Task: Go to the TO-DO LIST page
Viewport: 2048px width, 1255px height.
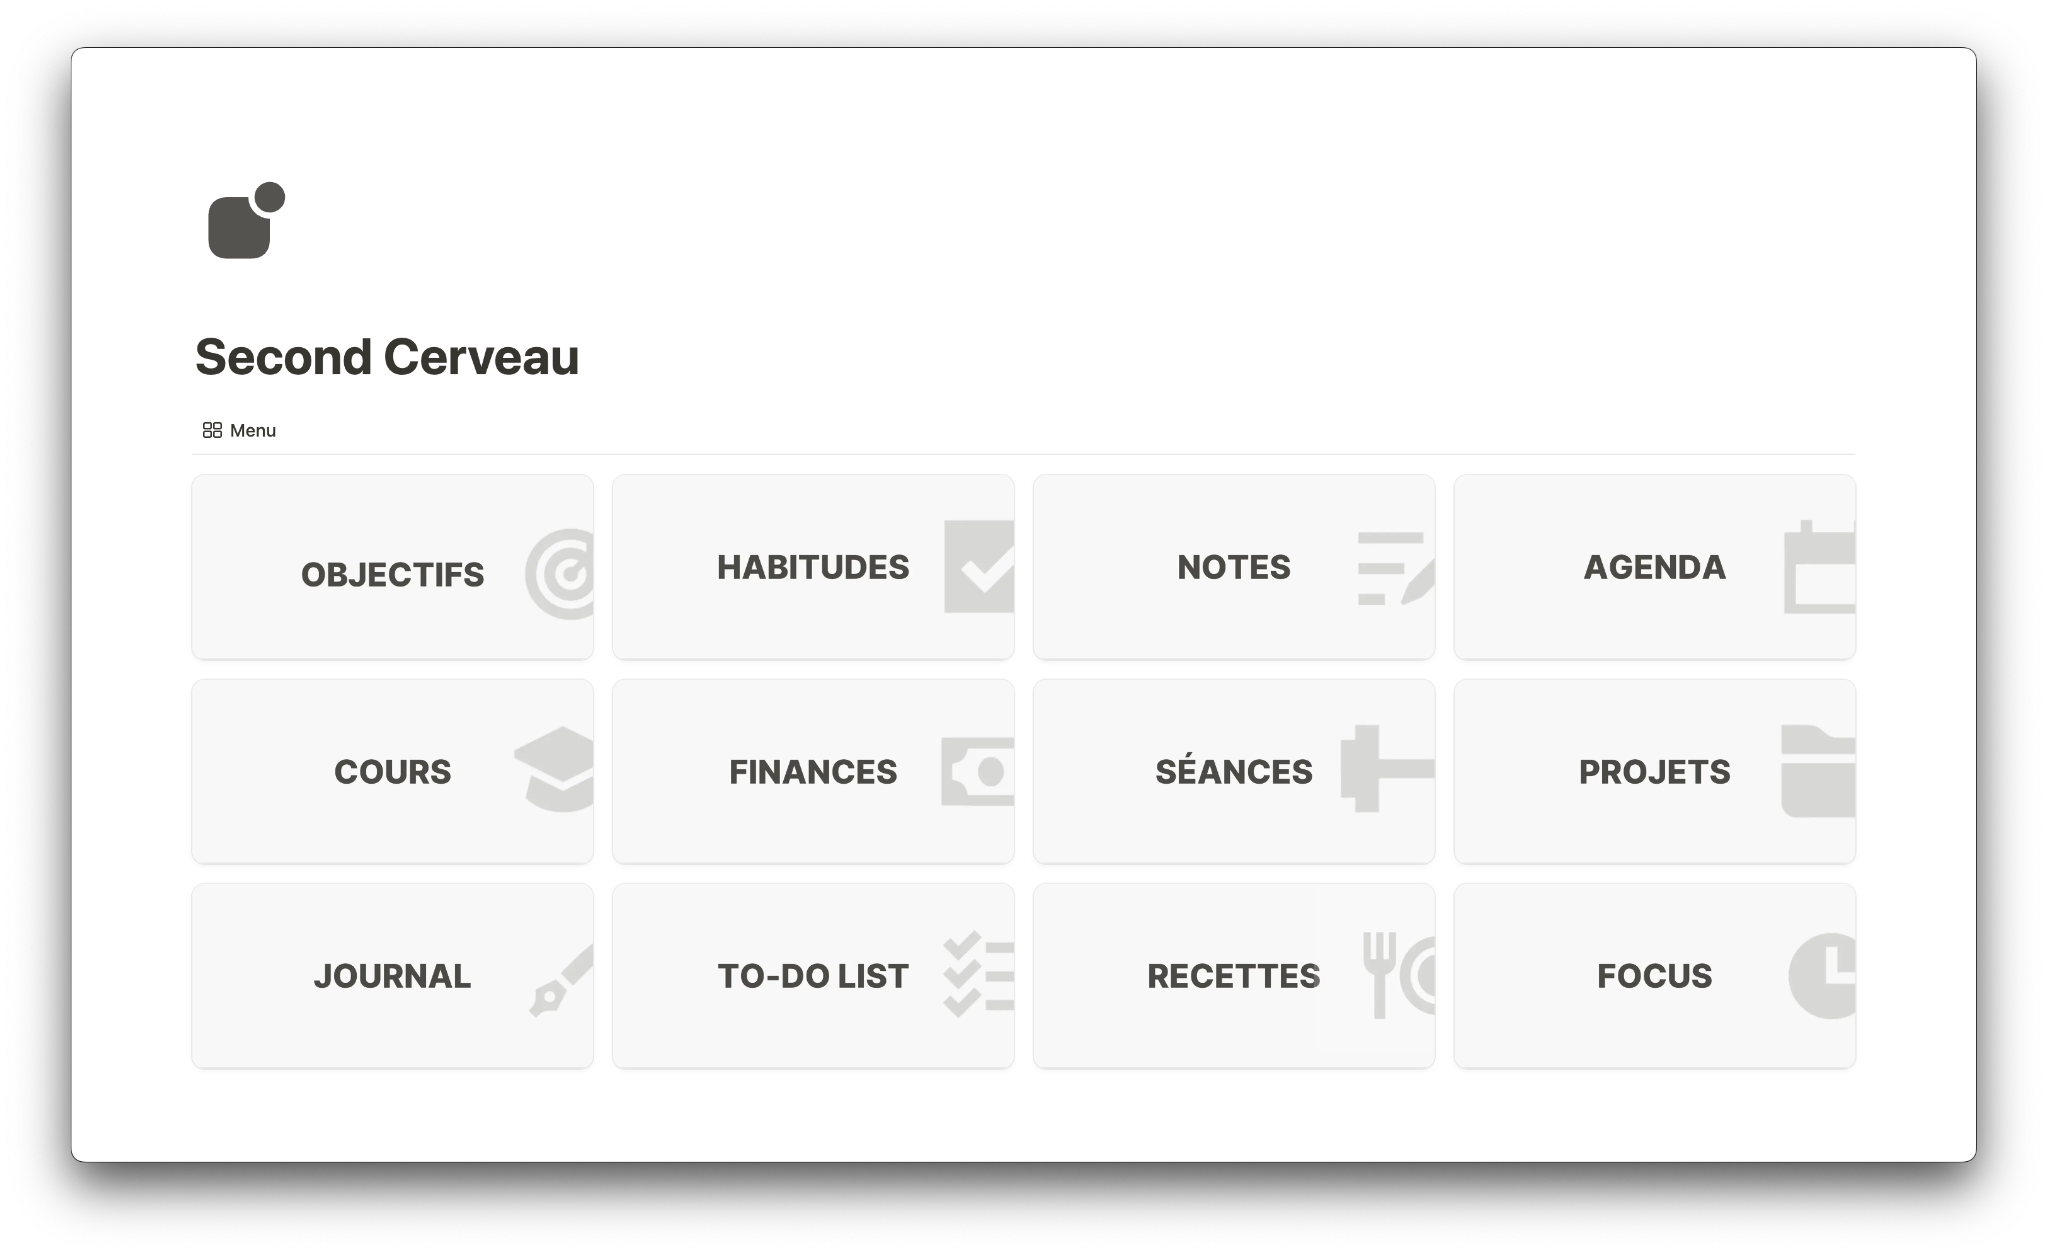Action: pyautogui.click(x=812, y=976)
